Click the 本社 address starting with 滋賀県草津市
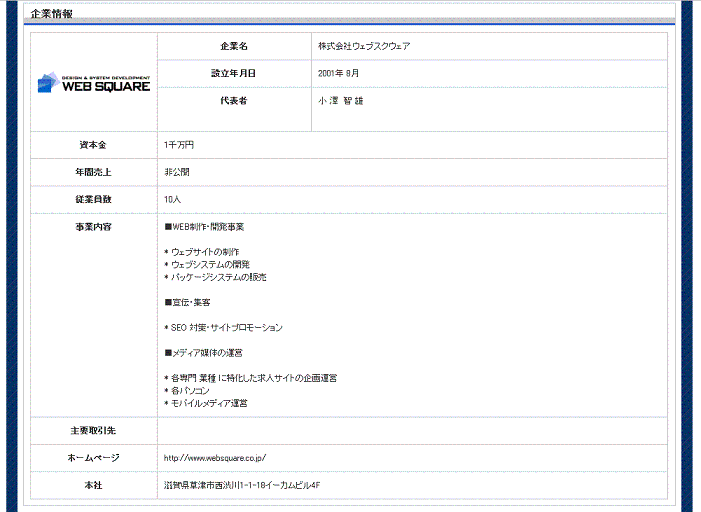This screenshot has width=701, height=512. click(x=242, y=485)
